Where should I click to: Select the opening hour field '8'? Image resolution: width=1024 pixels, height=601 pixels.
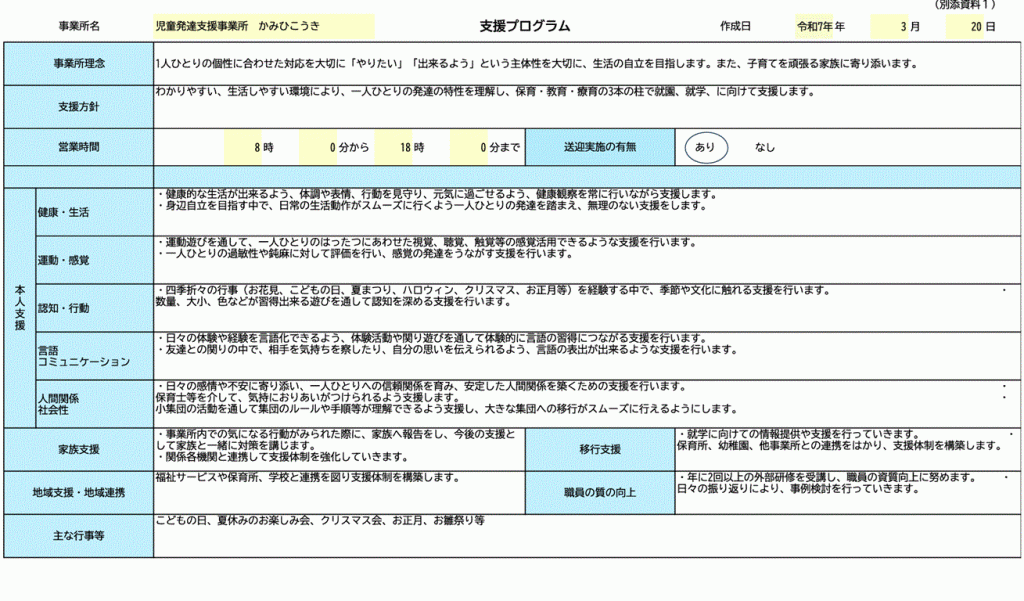coord(243,147)
